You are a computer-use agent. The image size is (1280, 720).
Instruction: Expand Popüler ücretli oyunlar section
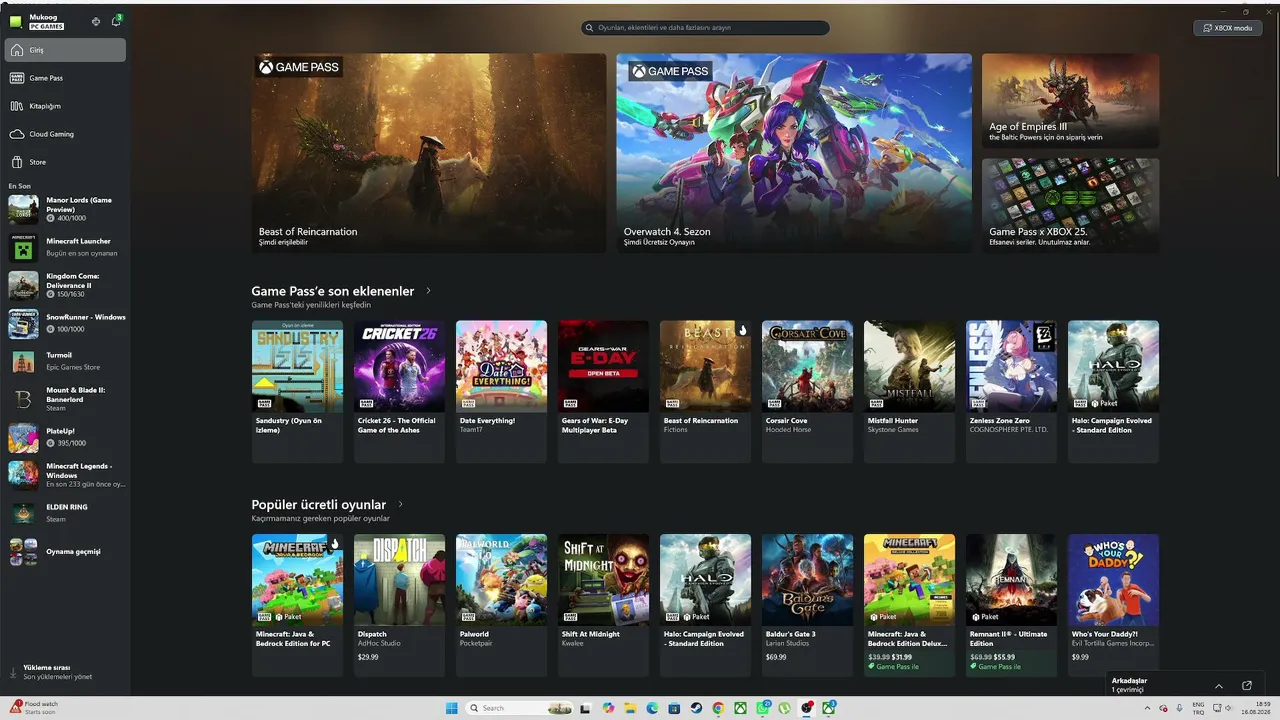401,505
